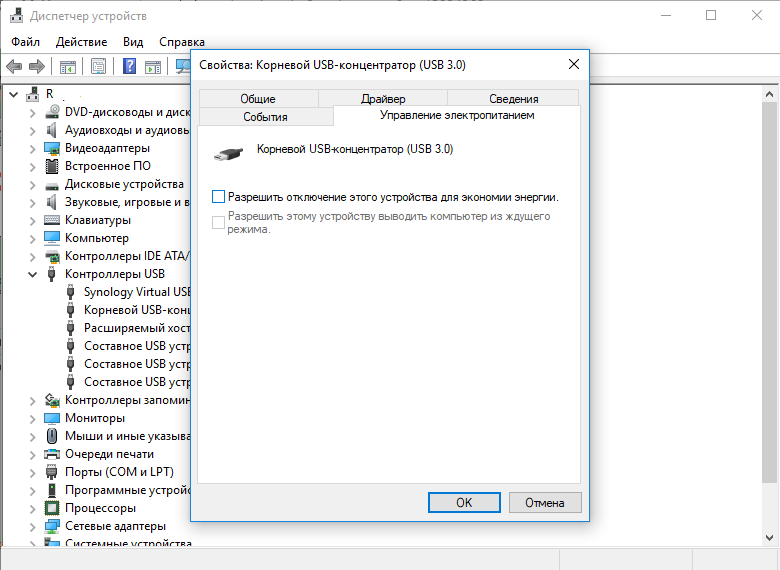The image size is (780, 570).
Task: Click the scrollbar down arrow in Device Manager
Action: pyautogui.click(x=769, y=538)
